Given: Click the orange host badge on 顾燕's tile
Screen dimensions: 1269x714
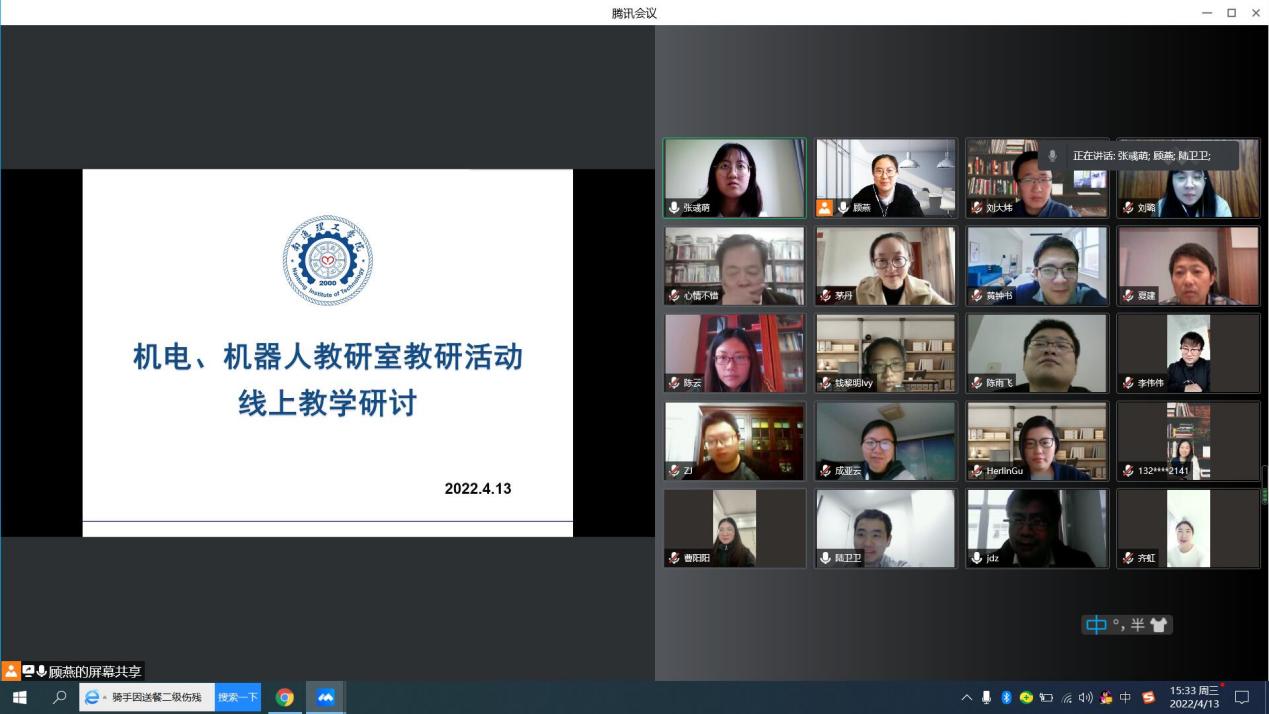Looking at the screenshot, I should [825, 208].
